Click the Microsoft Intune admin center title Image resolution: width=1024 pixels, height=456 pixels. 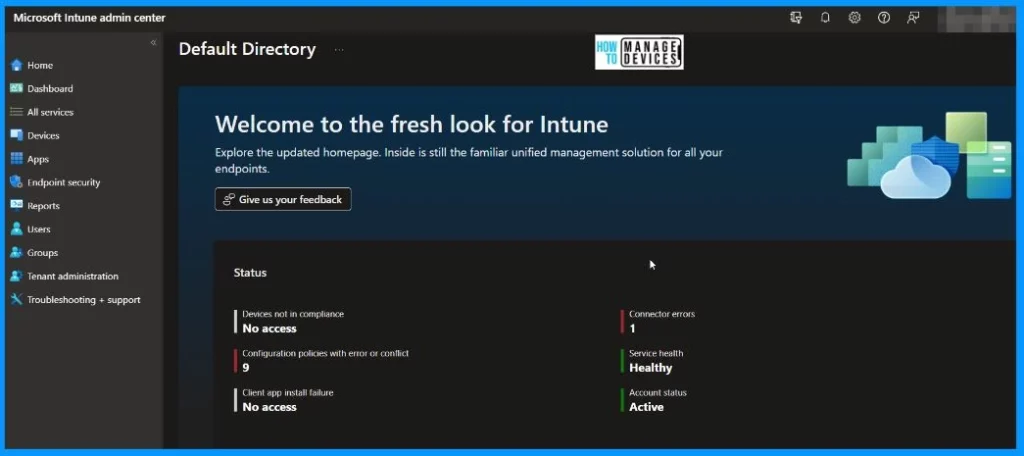[89, 18]
